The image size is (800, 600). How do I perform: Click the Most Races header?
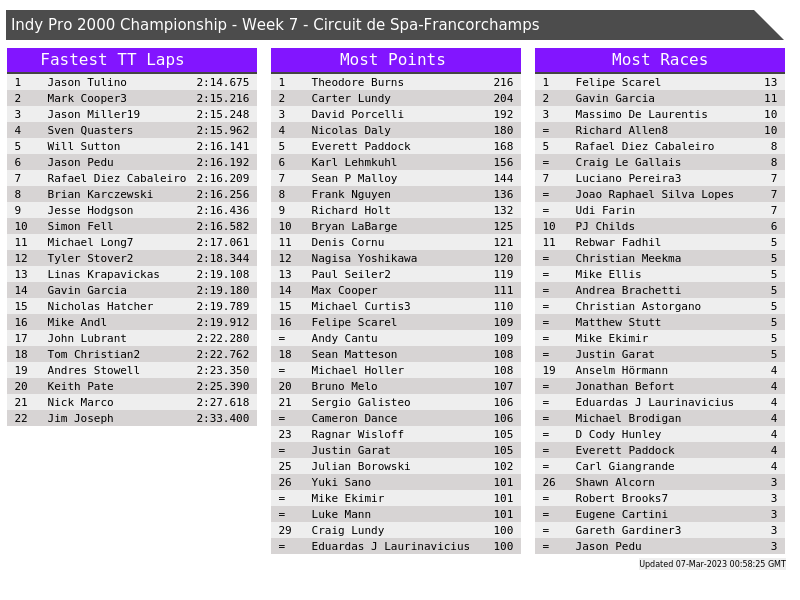(x=659, y=60)
